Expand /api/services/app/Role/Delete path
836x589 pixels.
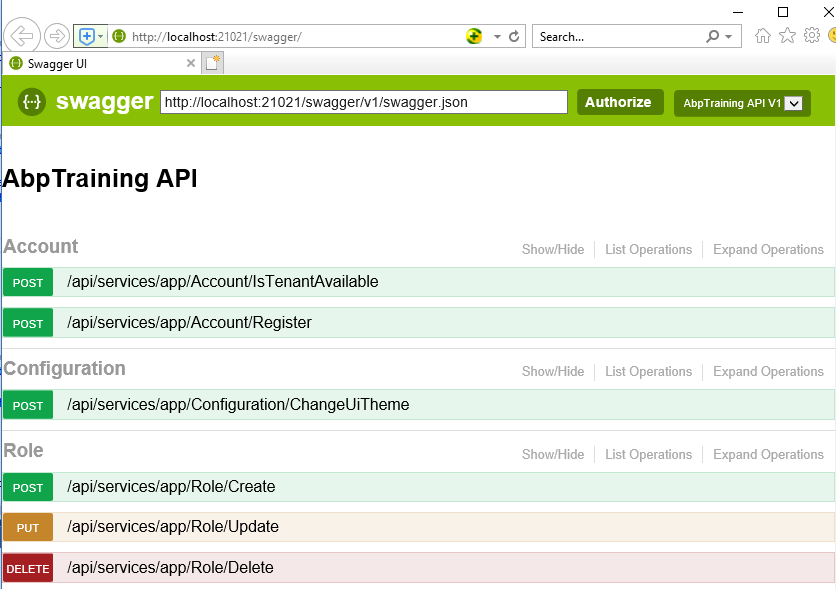[170, 568]
